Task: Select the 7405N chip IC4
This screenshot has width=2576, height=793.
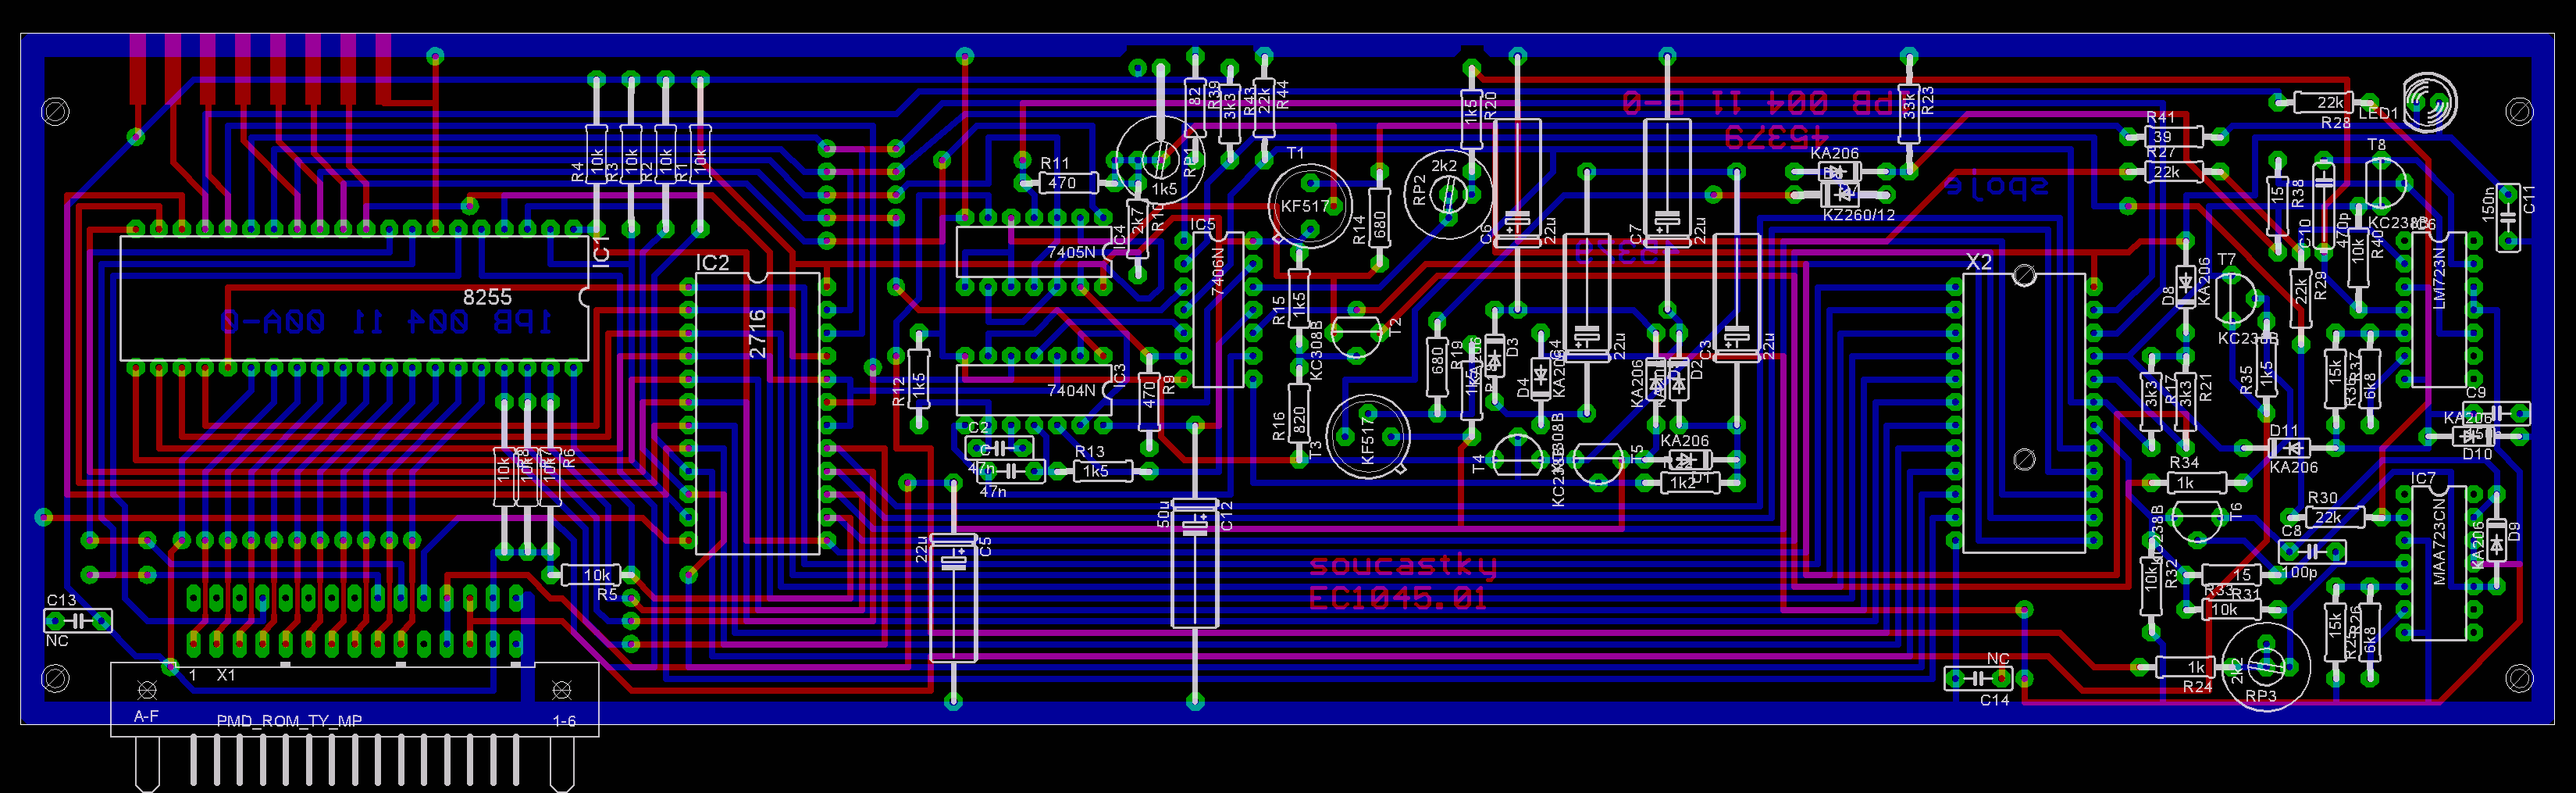Action: tap(1033, 252)
